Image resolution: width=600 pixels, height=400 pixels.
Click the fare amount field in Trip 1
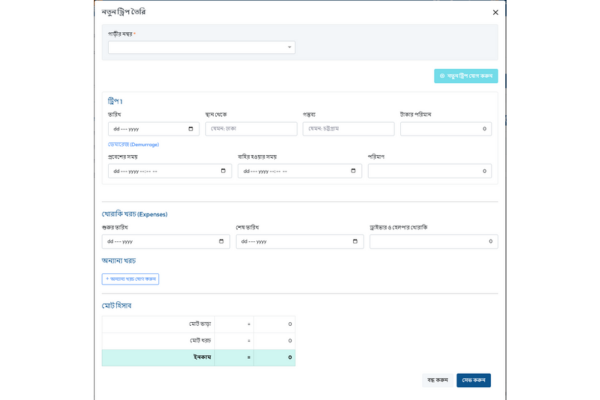pyautogui.click(x=445, y=129)
